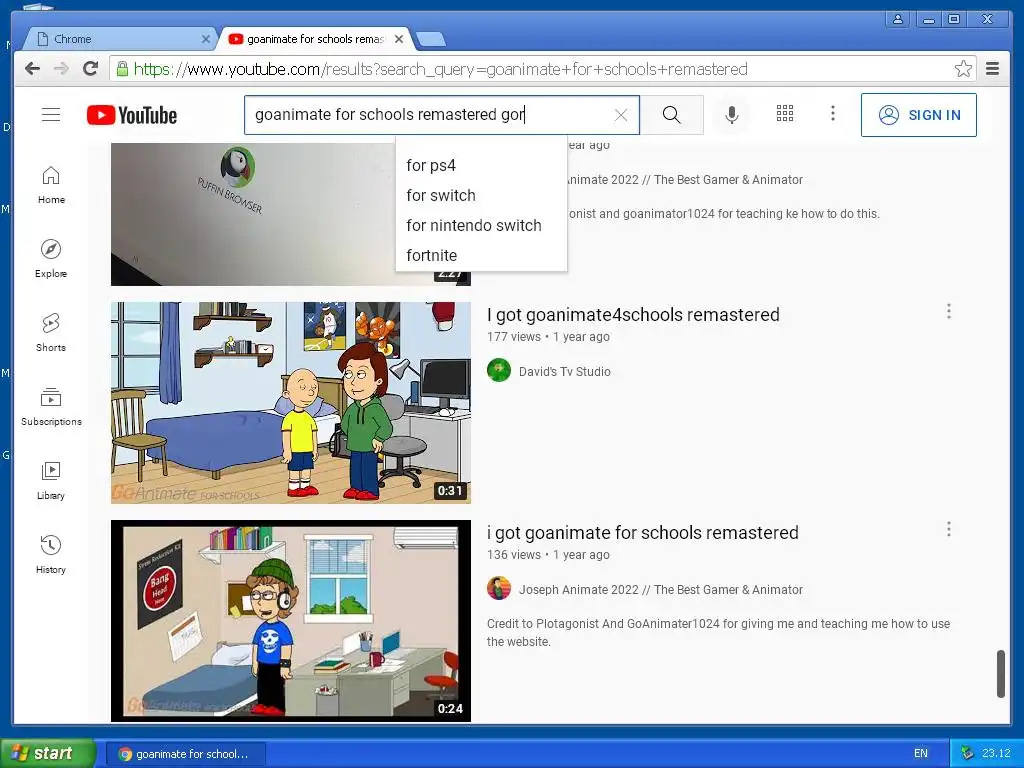Click David's Tv Studio channel avatar

499,370
